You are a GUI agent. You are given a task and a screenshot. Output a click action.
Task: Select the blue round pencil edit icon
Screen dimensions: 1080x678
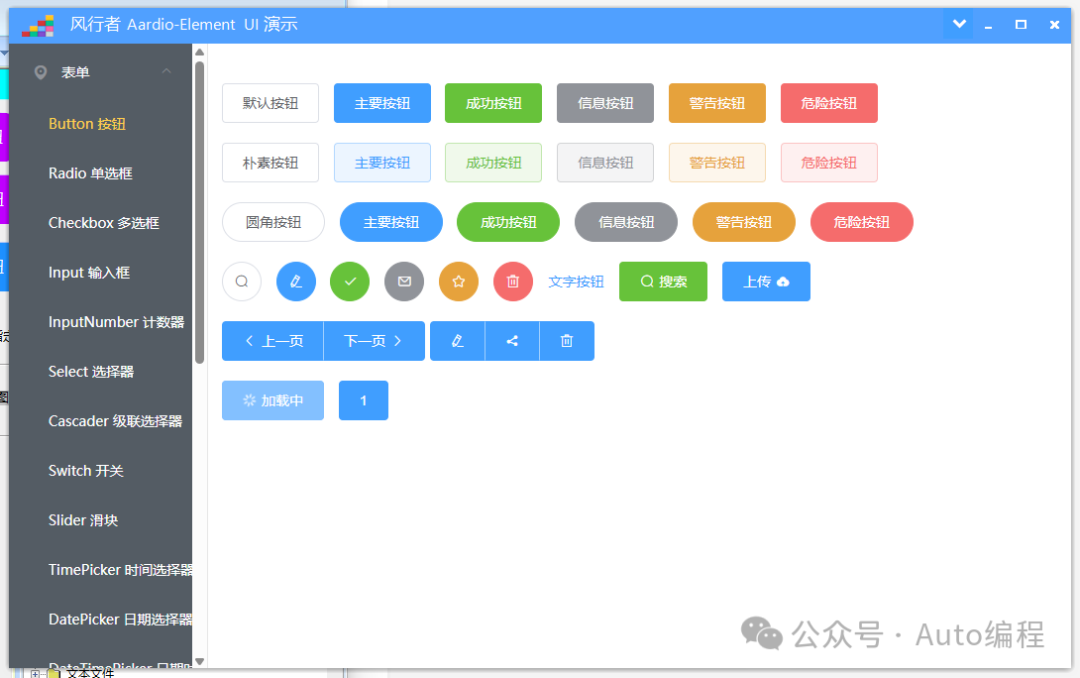(295, 281)
